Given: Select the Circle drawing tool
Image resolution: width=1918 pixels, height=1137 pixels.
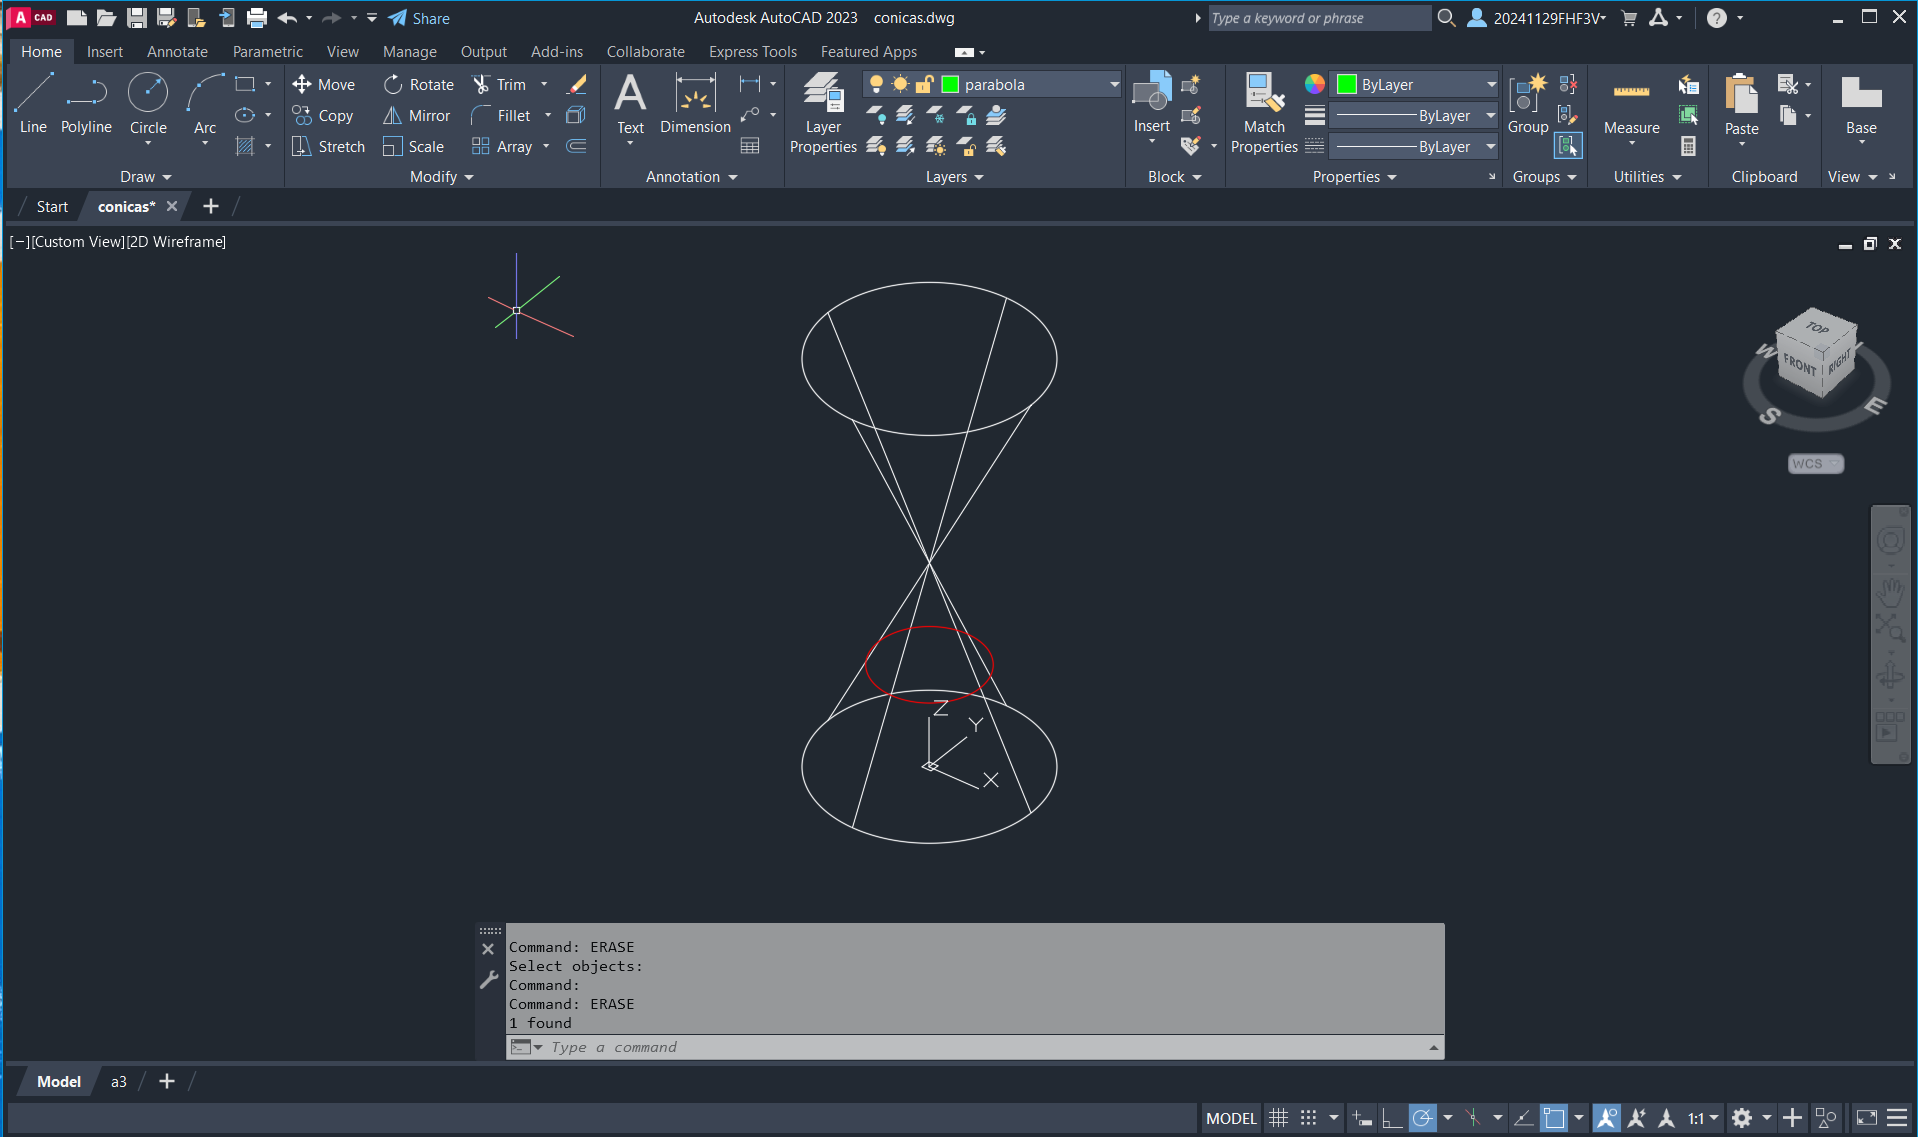Looking at the screenshot, I should (148, 103).
